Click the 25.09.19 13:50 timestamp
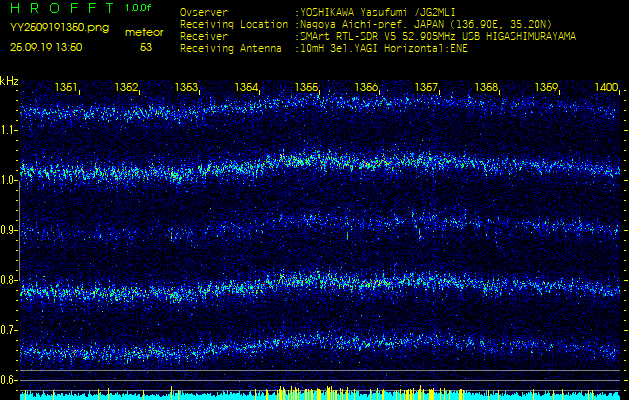Viewport: 629px width, 400px height. click(46, 46)
